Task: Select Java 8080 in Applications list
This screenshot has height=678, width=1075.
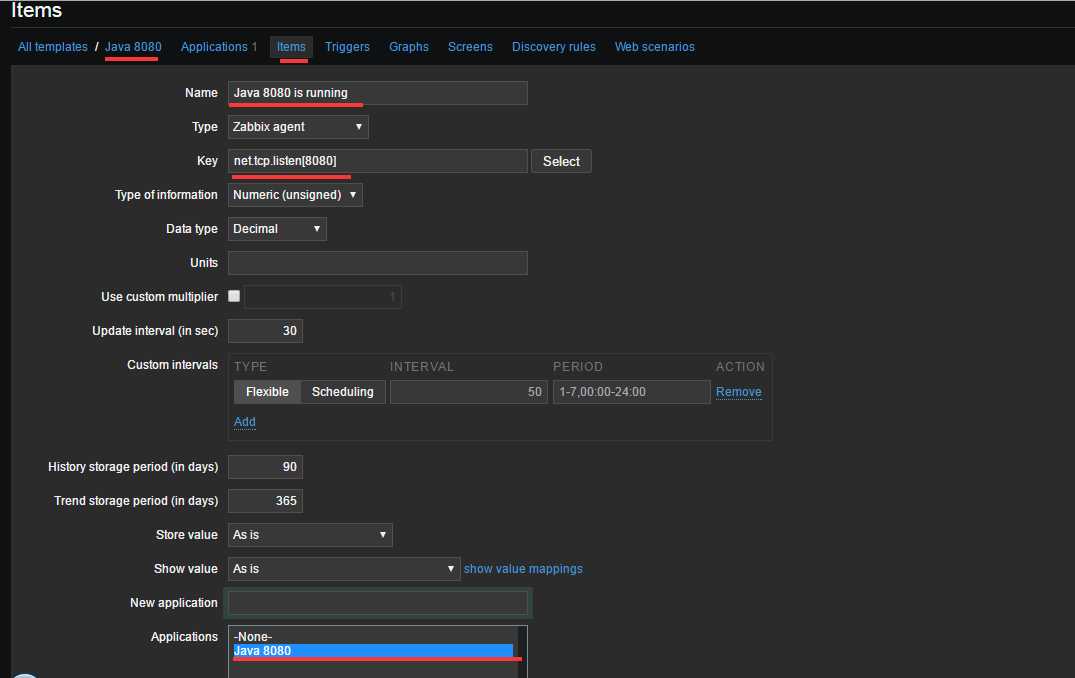Action: (373, 651)
